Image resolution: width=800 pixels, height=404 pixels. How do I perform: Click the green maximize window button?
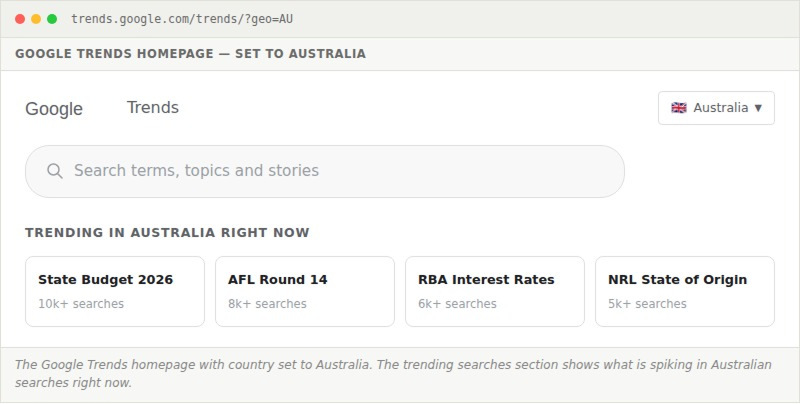click(x=52, y=19)
